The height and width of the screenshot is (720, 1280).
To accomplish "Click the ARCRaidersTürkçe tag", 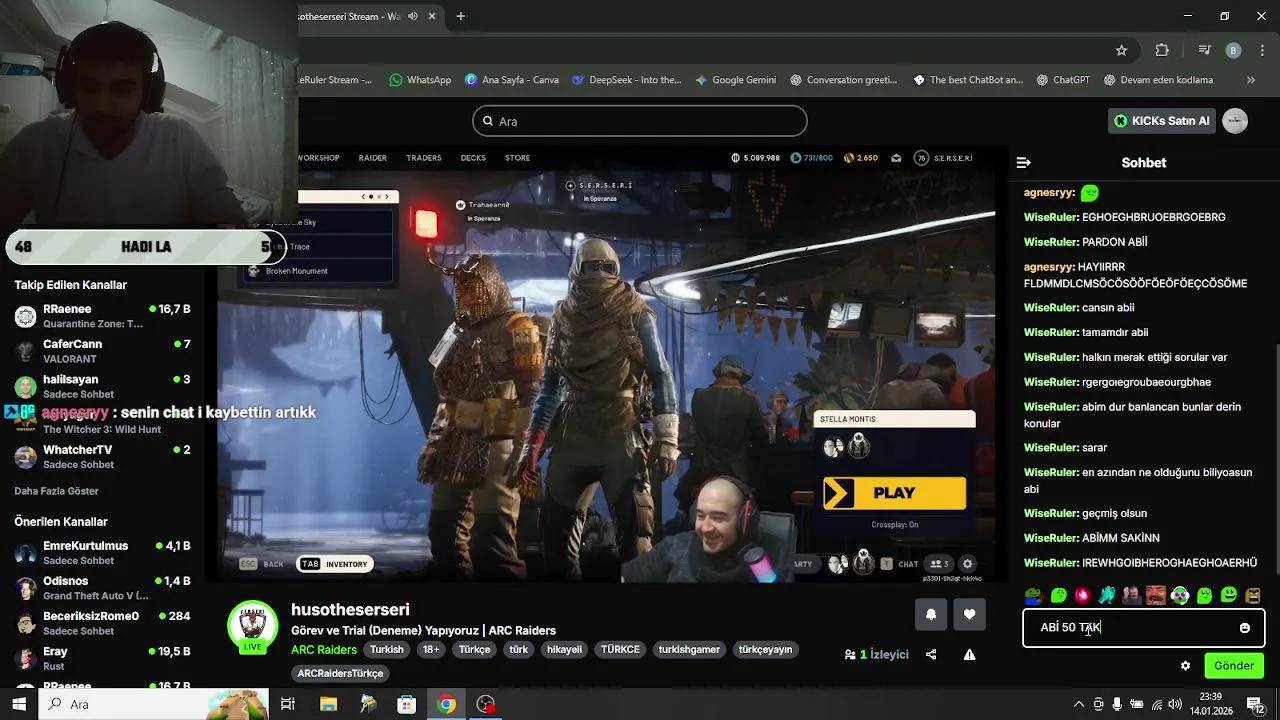I will click(340, 674).
